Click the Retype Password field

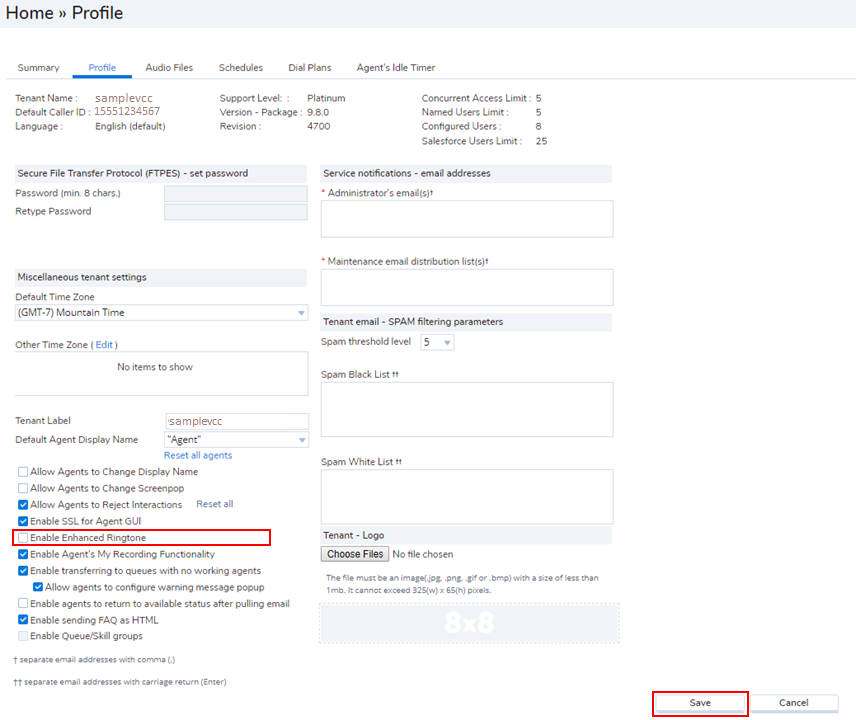[x=236, y=212]
